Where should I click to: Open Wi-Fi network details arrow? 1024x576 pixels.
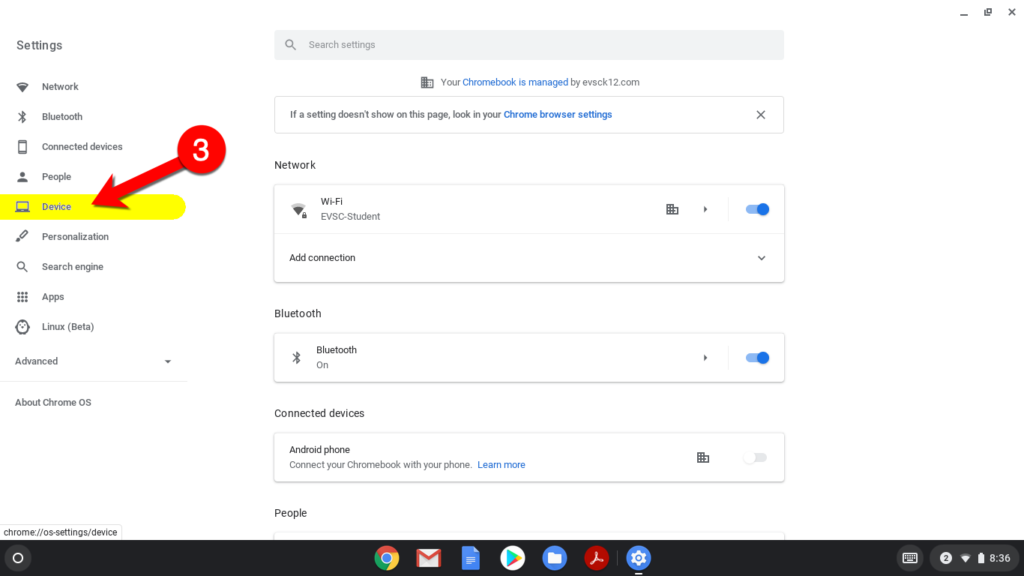point(705,210)
